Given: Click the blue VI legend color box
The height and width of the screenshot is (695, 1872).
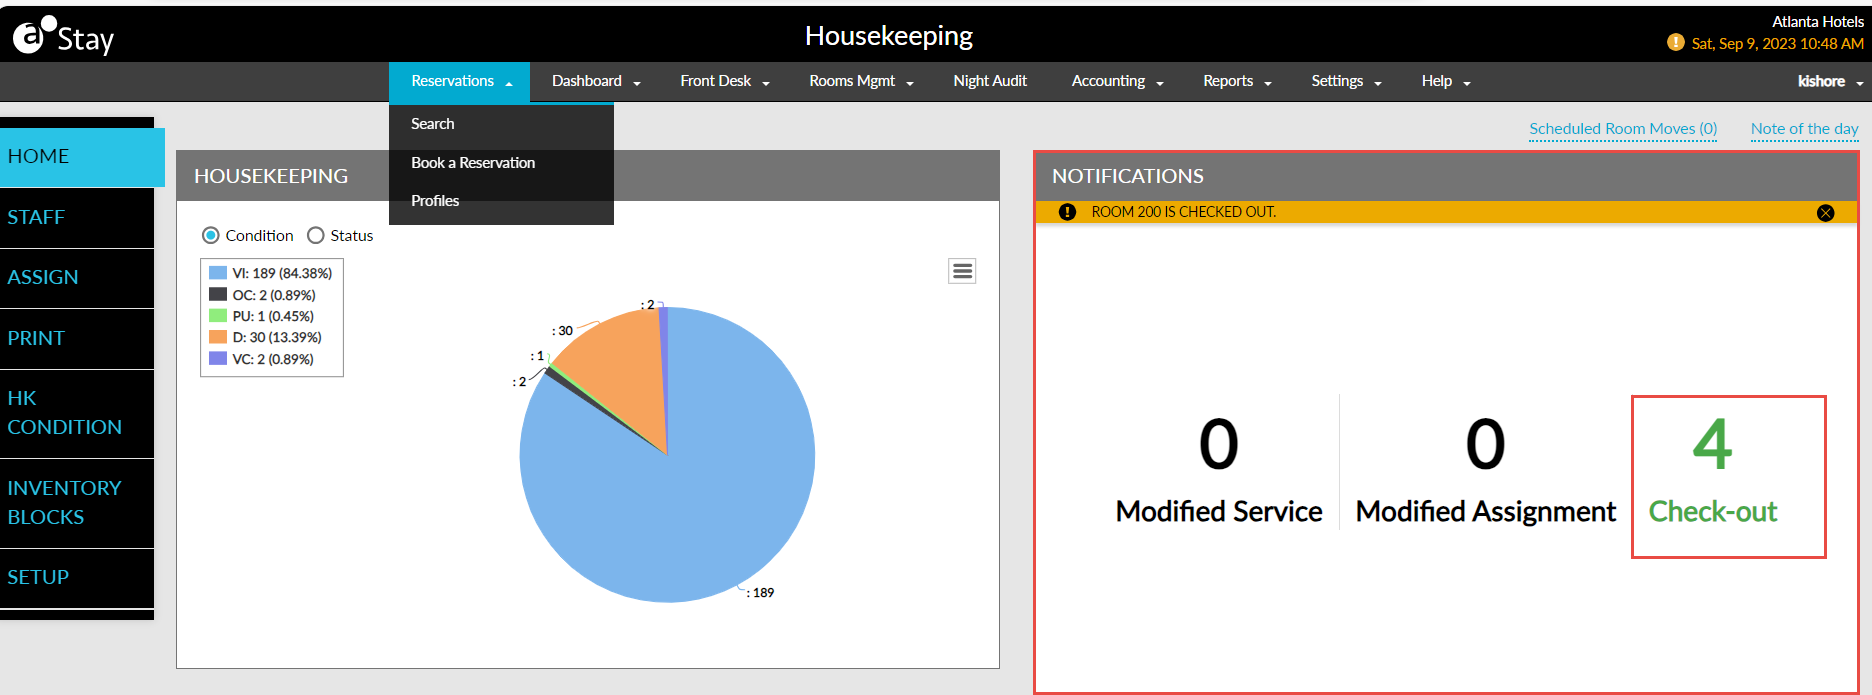Looking at the screenshot, I should click(218, 273).
